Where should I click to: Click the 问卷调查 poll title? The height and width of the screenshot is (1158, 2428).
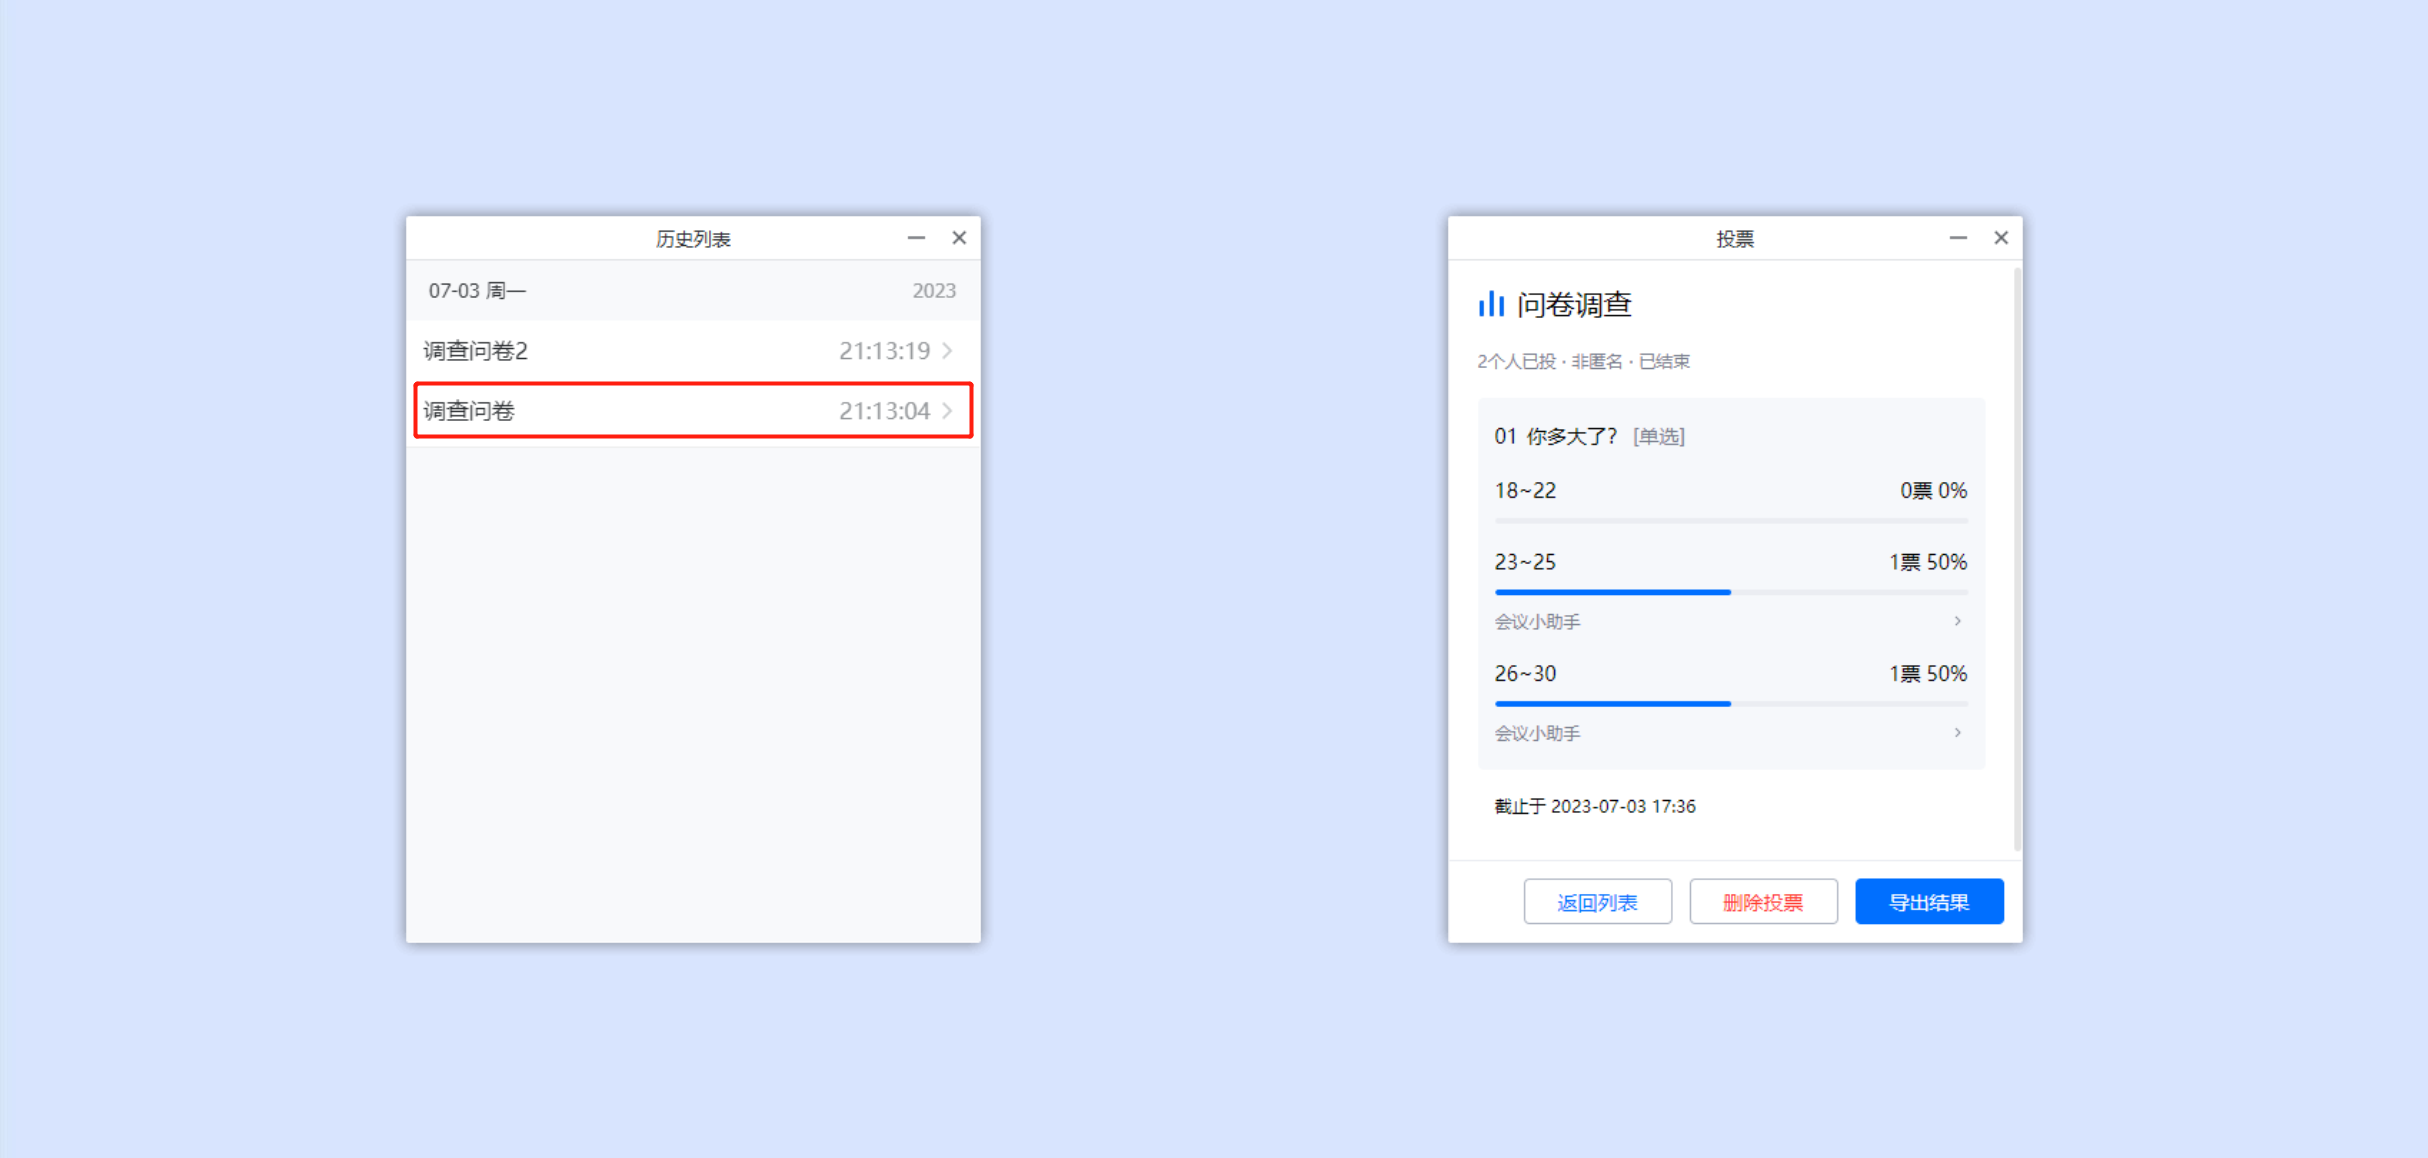[x=1574, y=304]
